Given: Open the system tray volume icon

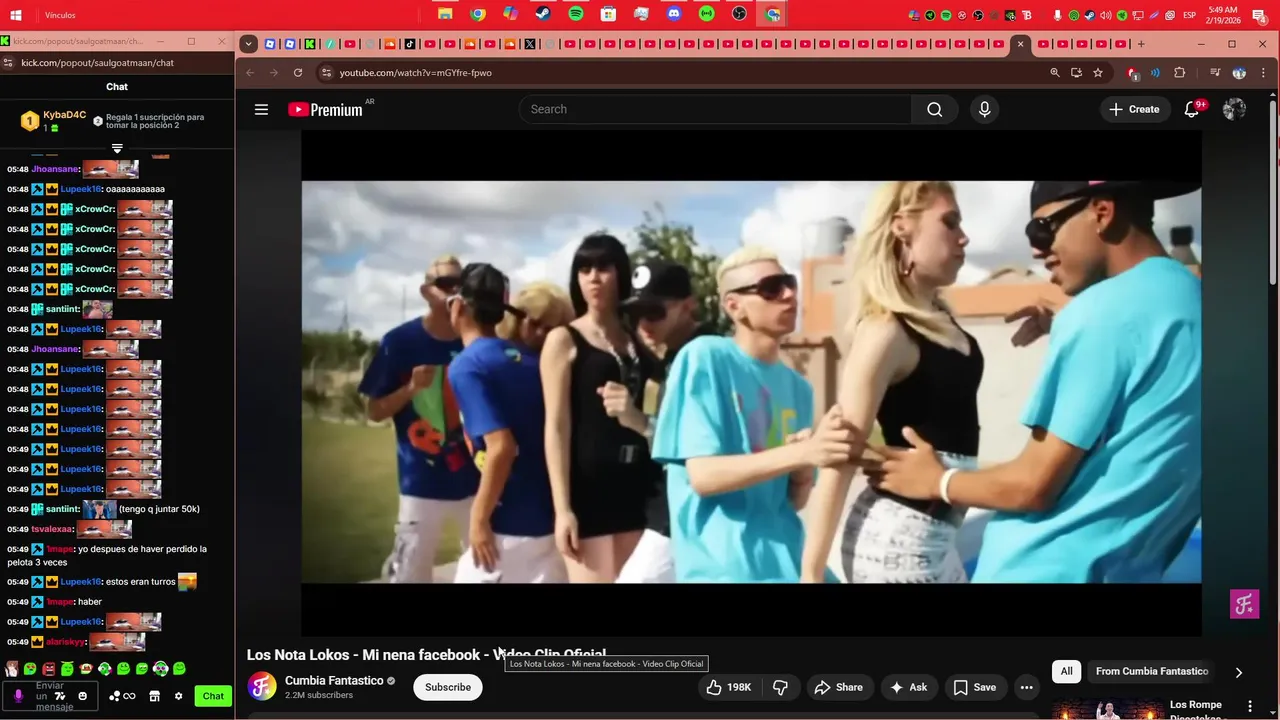Looking at the screenshot, I should click(1105, 15).
